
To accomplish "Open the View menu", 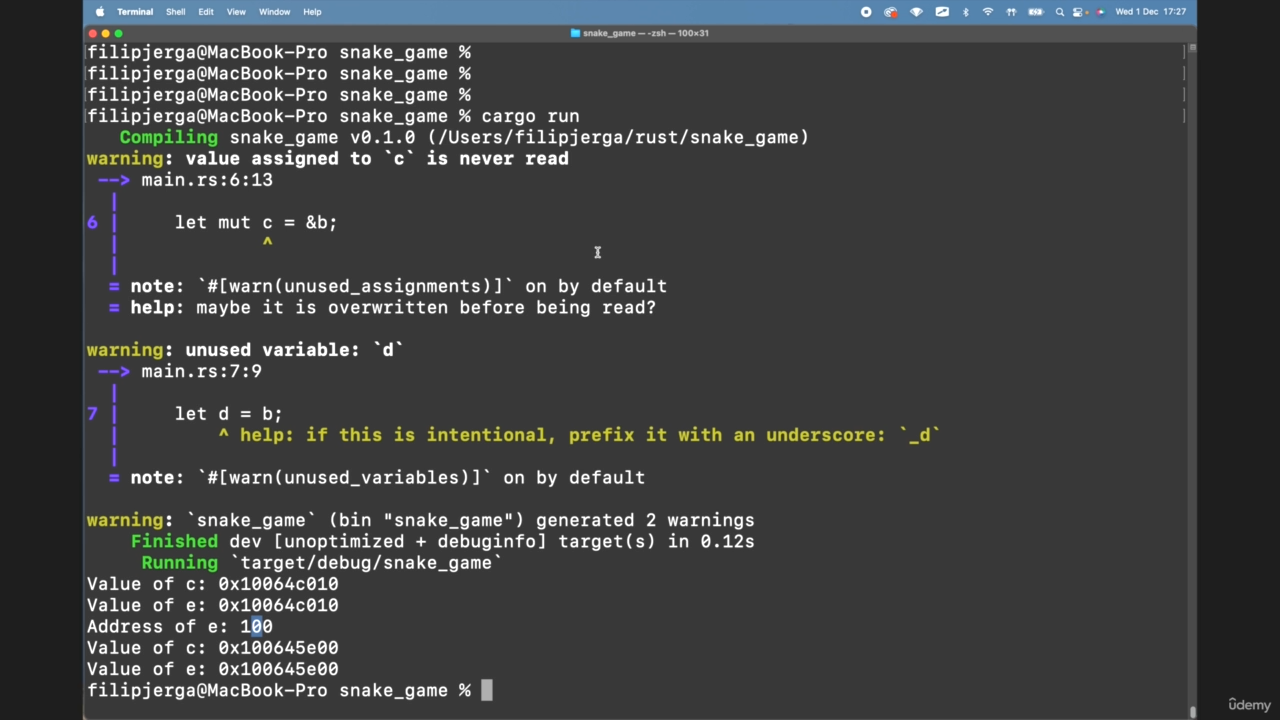I will pyautogui.click(x=236, y=12).
